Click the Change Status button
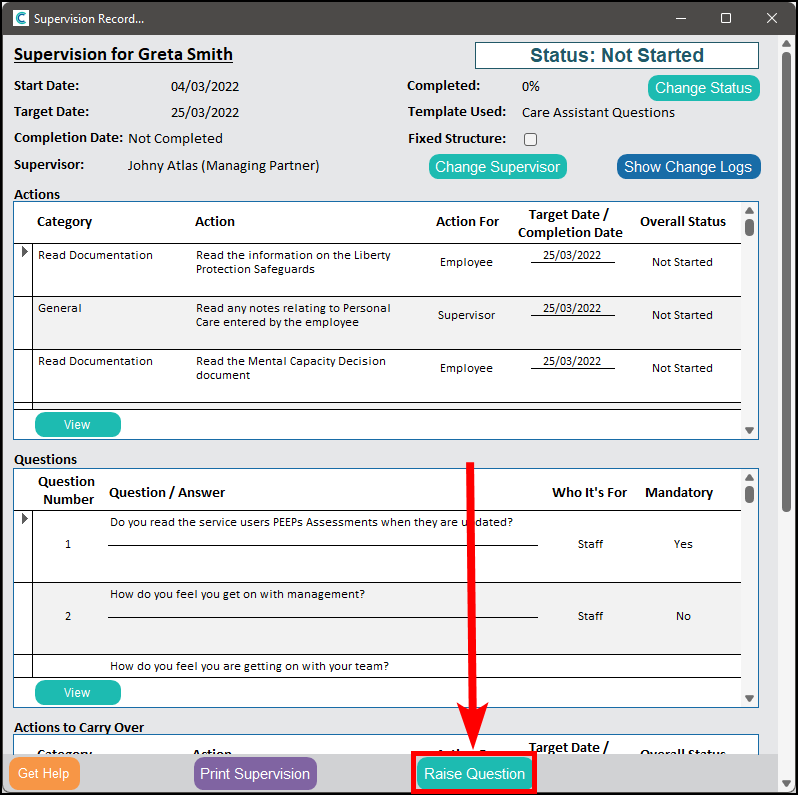The height and width of the screenshot is (795, 798). tap(703, 88)
